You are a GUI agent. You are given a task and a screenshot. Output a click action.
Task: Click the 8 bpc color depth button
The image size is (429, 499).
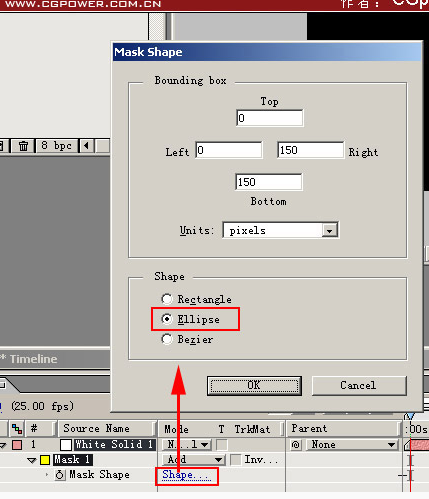(x=57, y=146)
